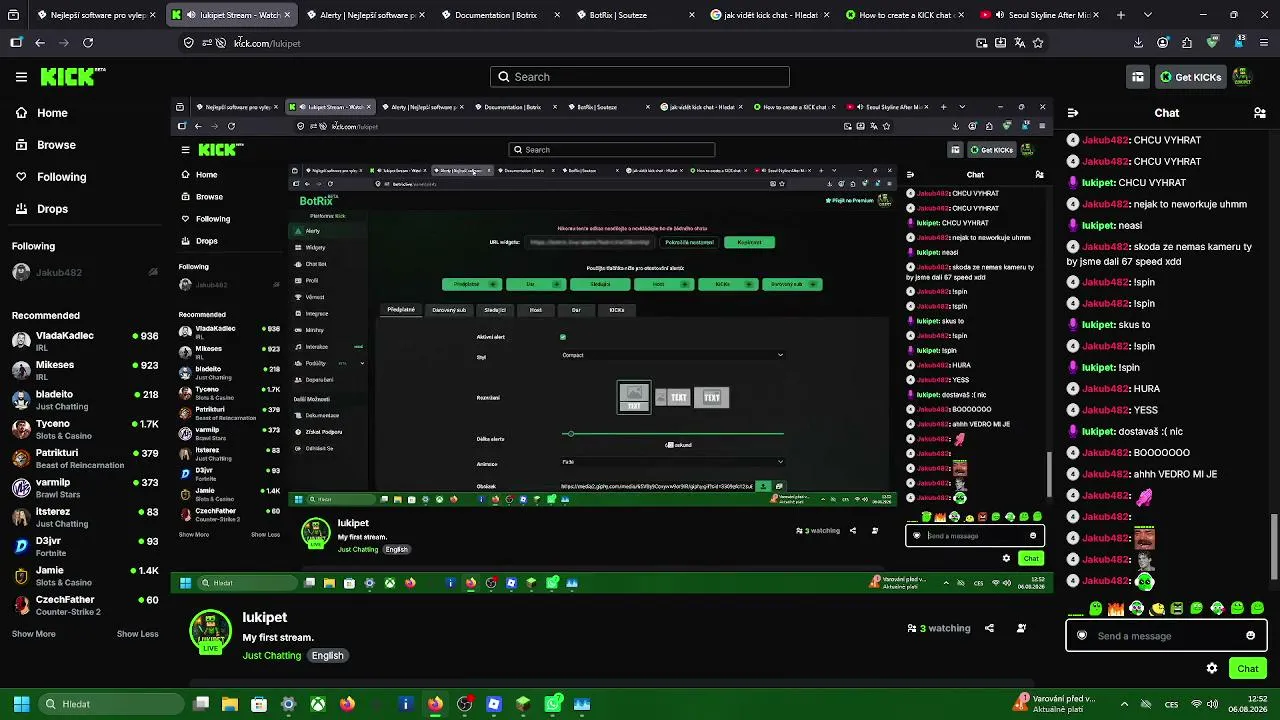Screen dimensions: 1280x720
Task: Open VladaKadlec's channel from Recommended
Action: (x=85, y=341)
